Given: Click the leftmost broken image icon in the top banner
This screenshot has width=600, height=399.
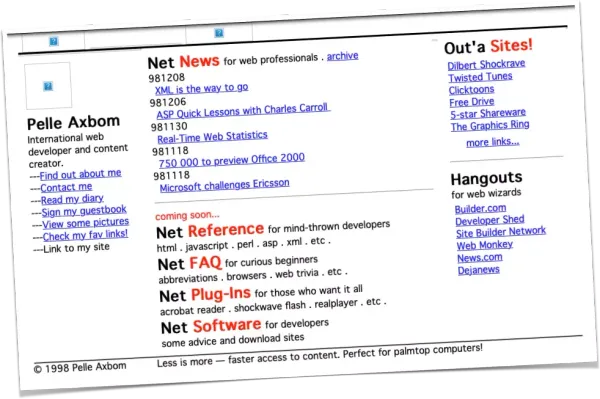Looking at the screenshot, I should point(54,41).
